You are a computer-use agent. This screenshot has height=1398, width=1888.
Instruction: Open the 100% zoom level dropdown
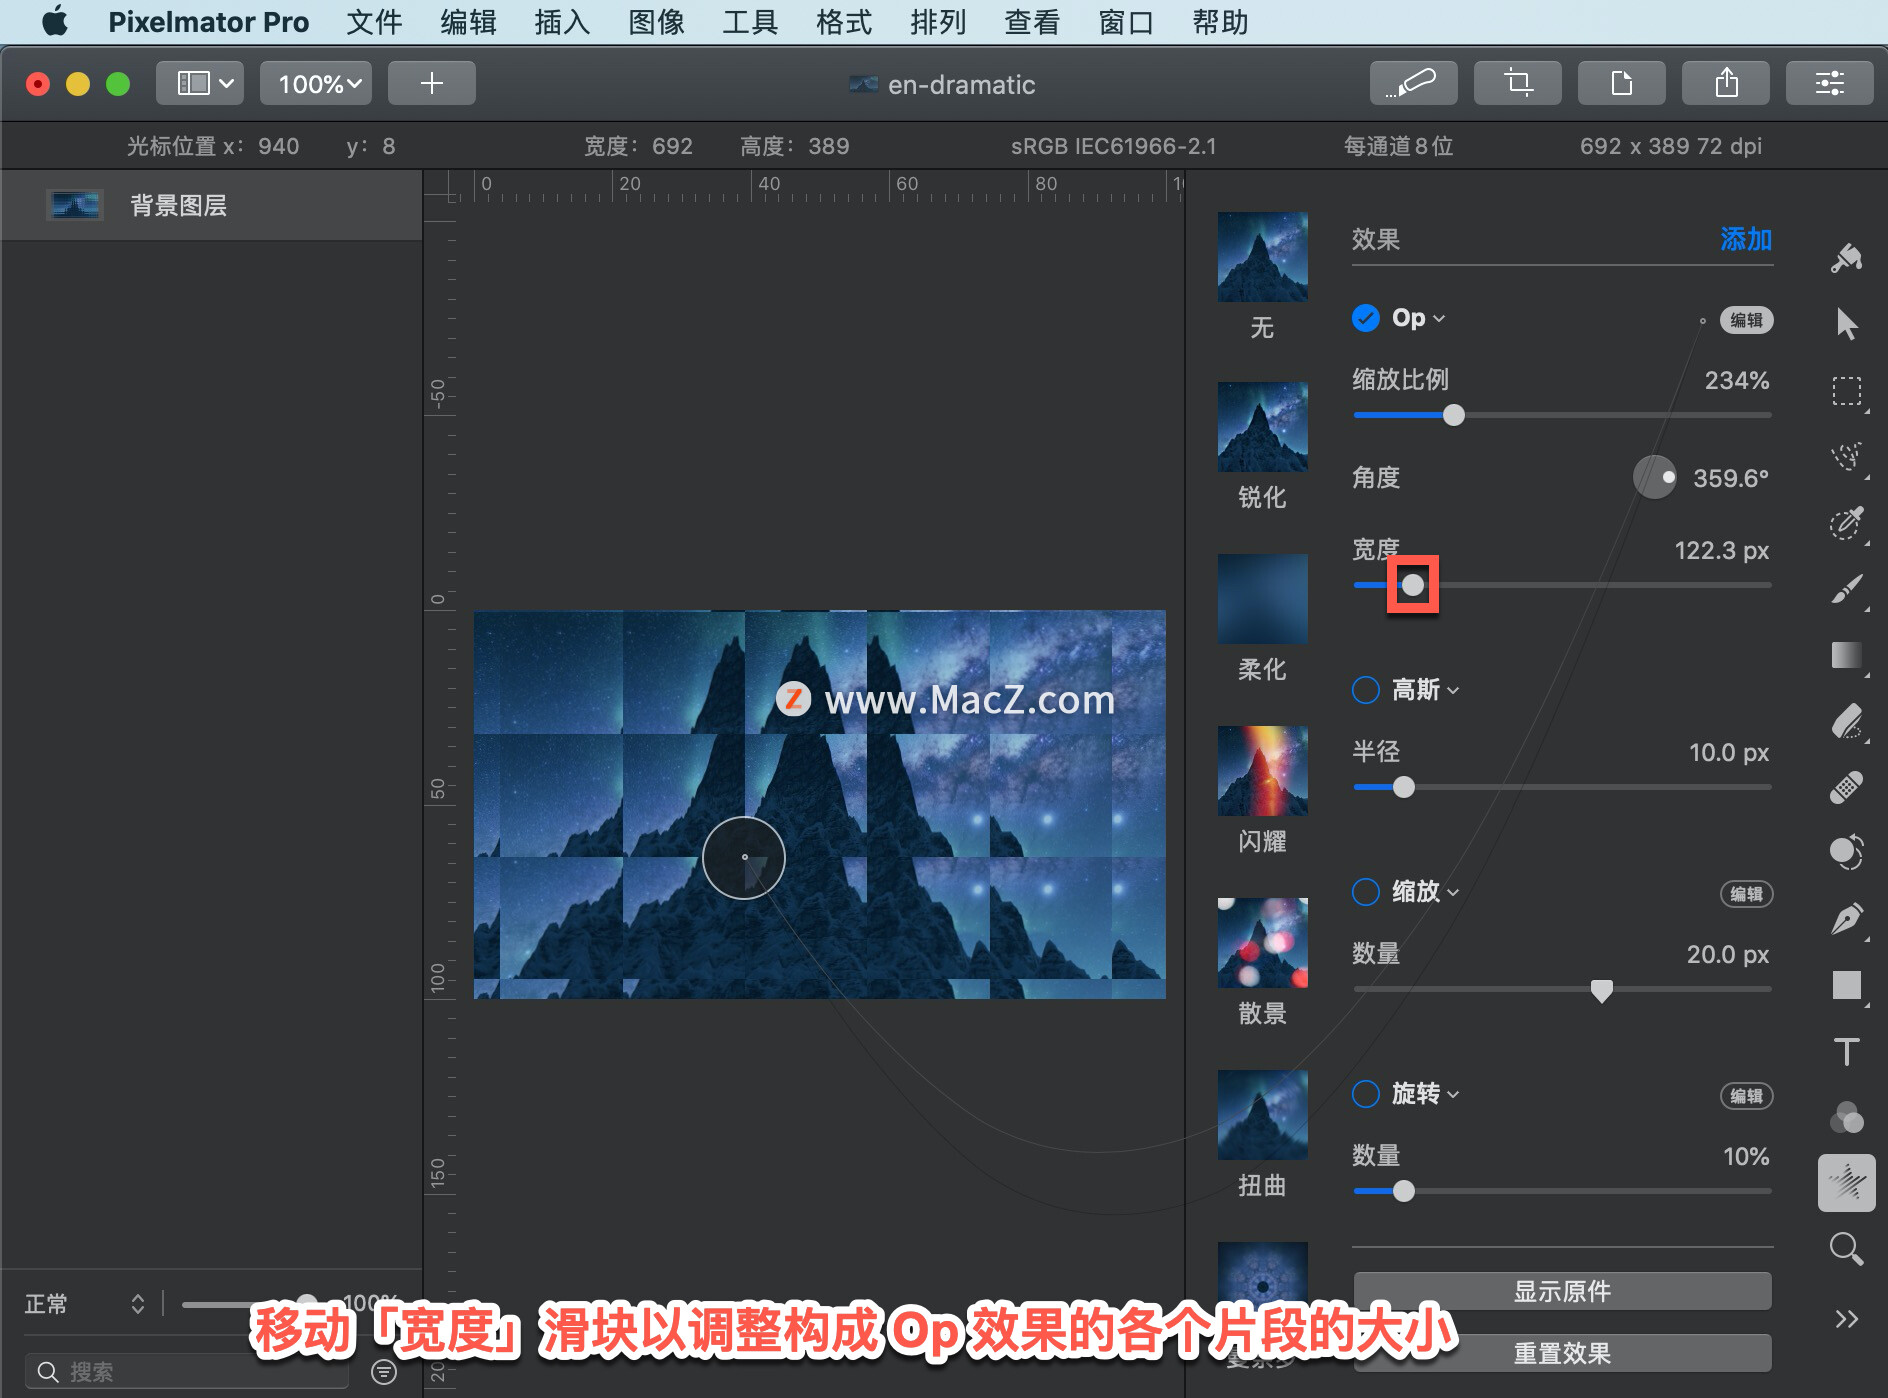(316, 83)
